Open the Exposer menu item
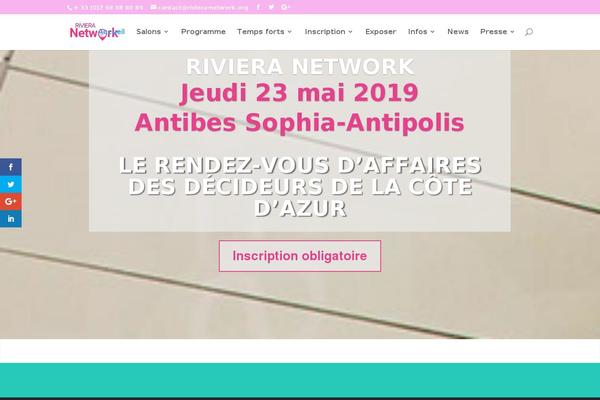 point(380,32)
